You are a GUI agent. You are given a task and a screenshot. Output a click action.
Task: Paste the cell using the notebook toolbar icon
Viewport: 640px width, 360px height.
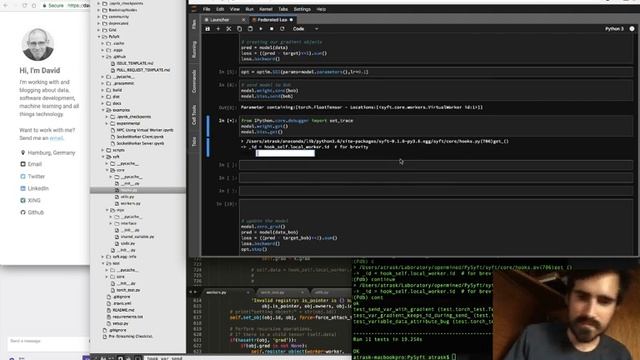point(250,29)
